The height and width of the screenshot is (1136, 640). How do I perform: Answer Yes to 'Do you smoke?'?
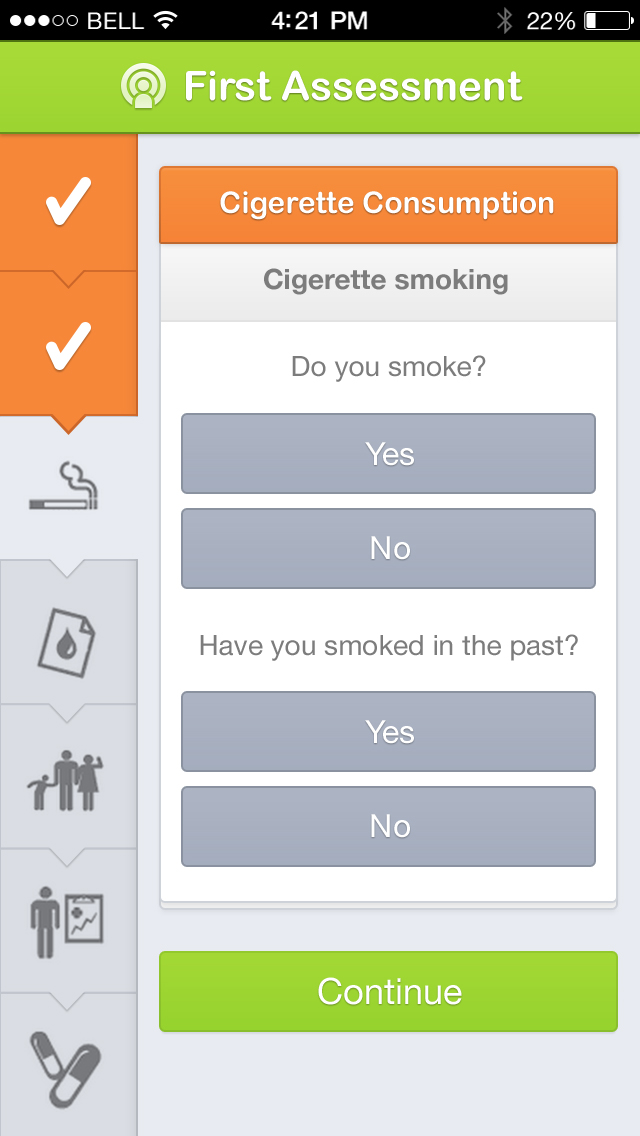(388, 454)
